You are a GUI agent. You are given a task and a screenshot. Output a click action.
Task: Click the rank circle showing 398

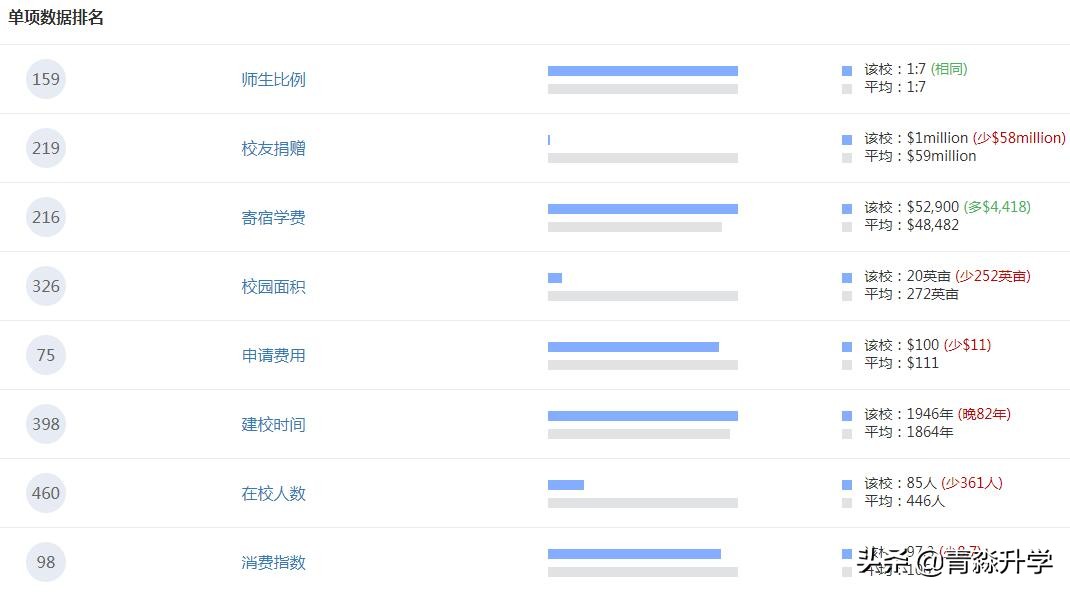[x=45, y=424]
